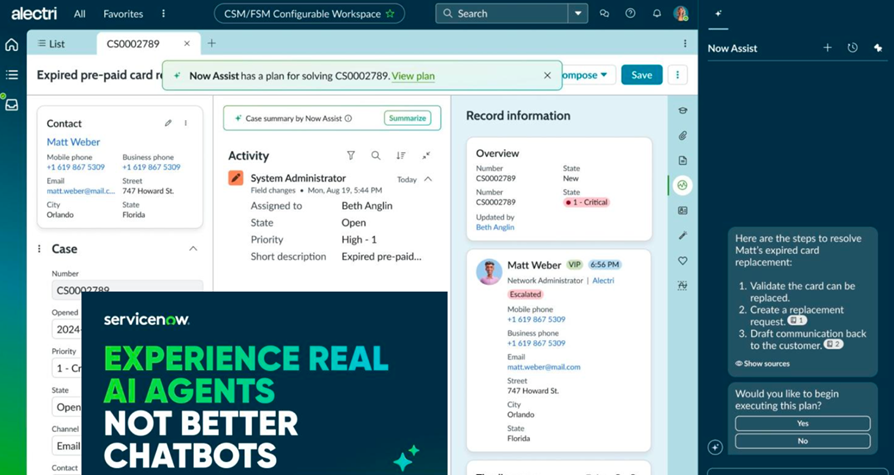
Task: Search within the Activity stream
Action: (x=376, y=156)
